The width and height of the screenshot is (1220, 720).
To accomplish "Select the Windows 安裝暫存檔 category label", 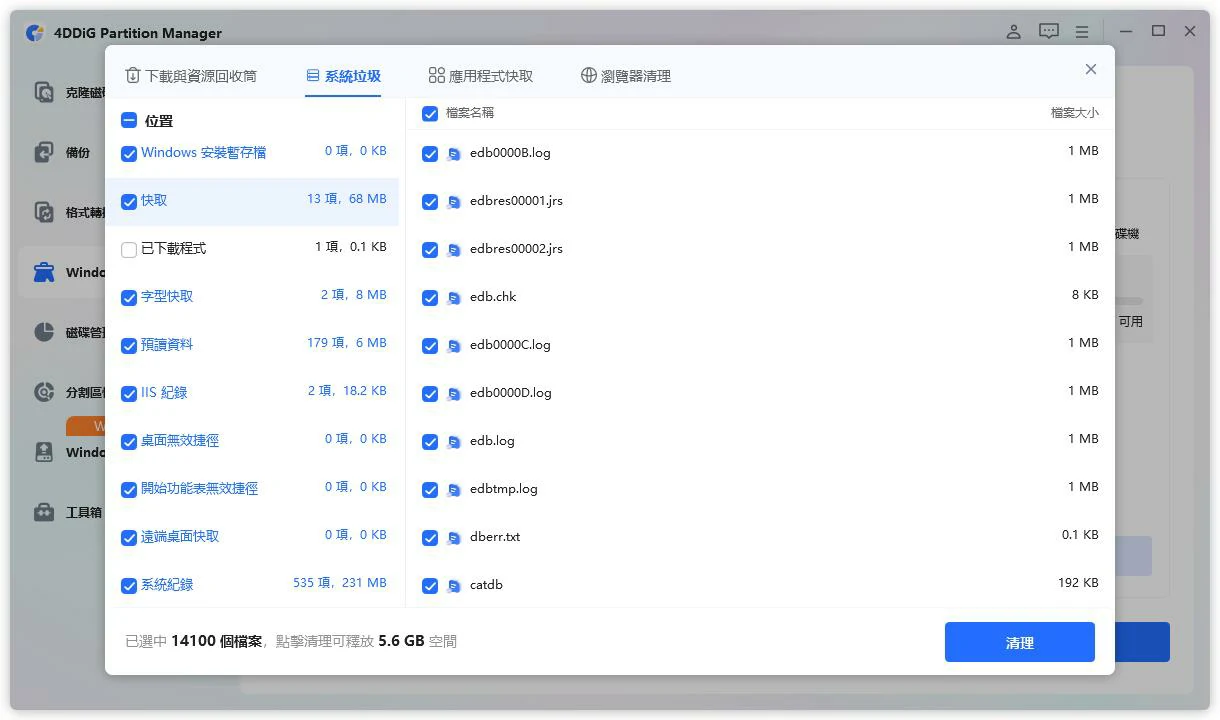I will 203,153.
